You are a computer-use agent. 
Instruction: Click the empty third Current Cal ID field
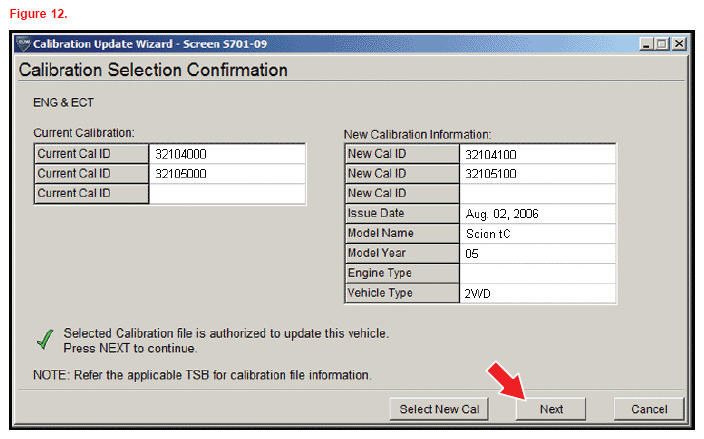(x=227, y=193)
